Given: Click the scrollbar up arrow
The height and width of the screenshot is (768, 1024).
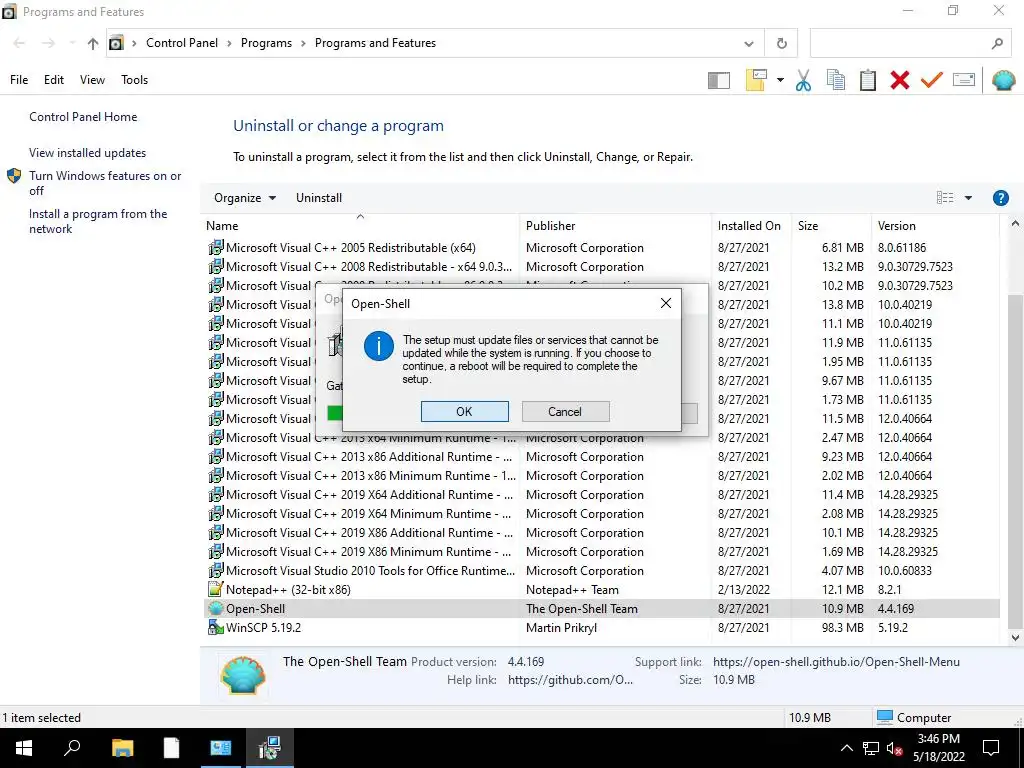Looking at the screenshot, I should (1014, 224).
